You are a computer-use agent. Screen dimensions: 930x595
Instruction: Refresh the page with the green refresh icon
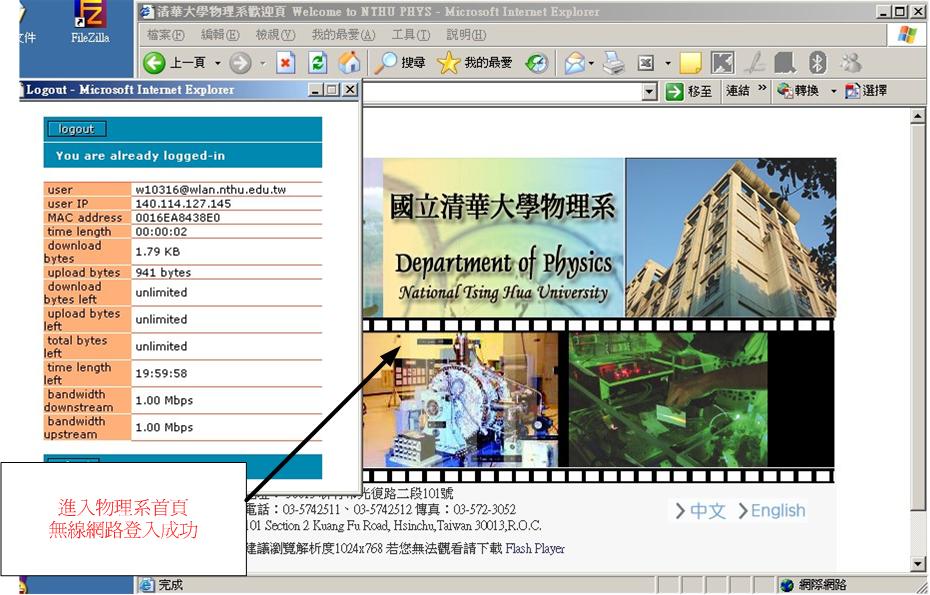pyautogui.click(x=318, y=63)
